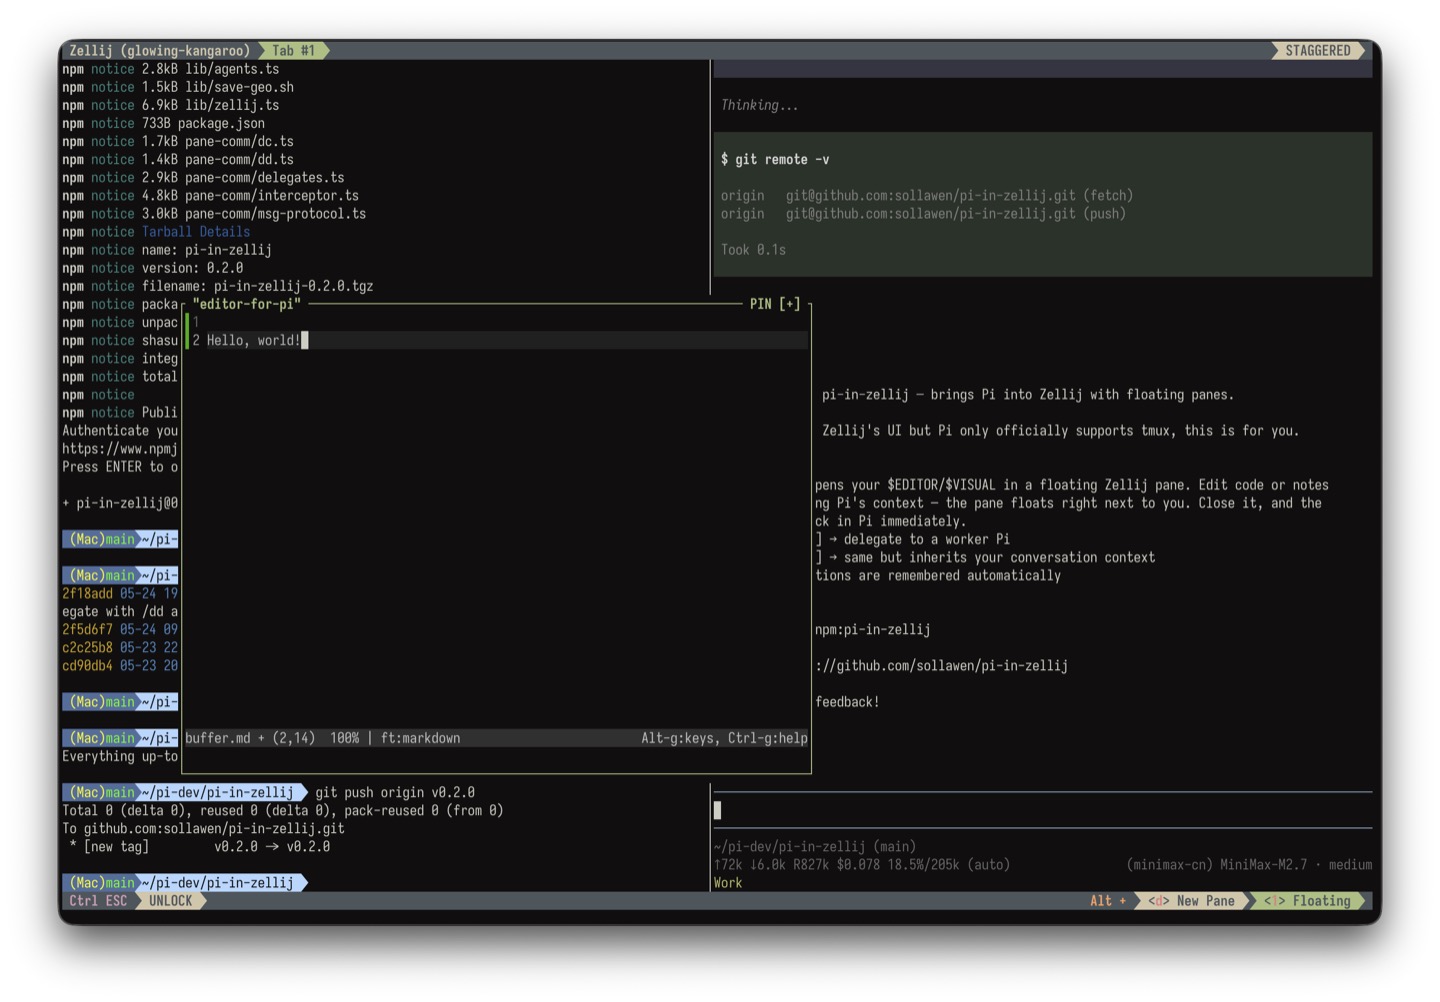Screen dimensions: 1440x1002
Task: Click the <l> Floating shortcut
Action: 1307,901
